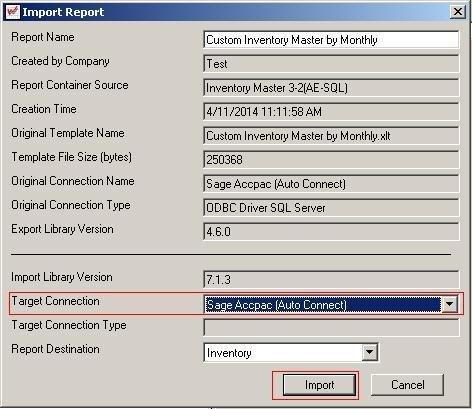Click the Target Connection label
472x409 pixels.
tap(55, 301)
